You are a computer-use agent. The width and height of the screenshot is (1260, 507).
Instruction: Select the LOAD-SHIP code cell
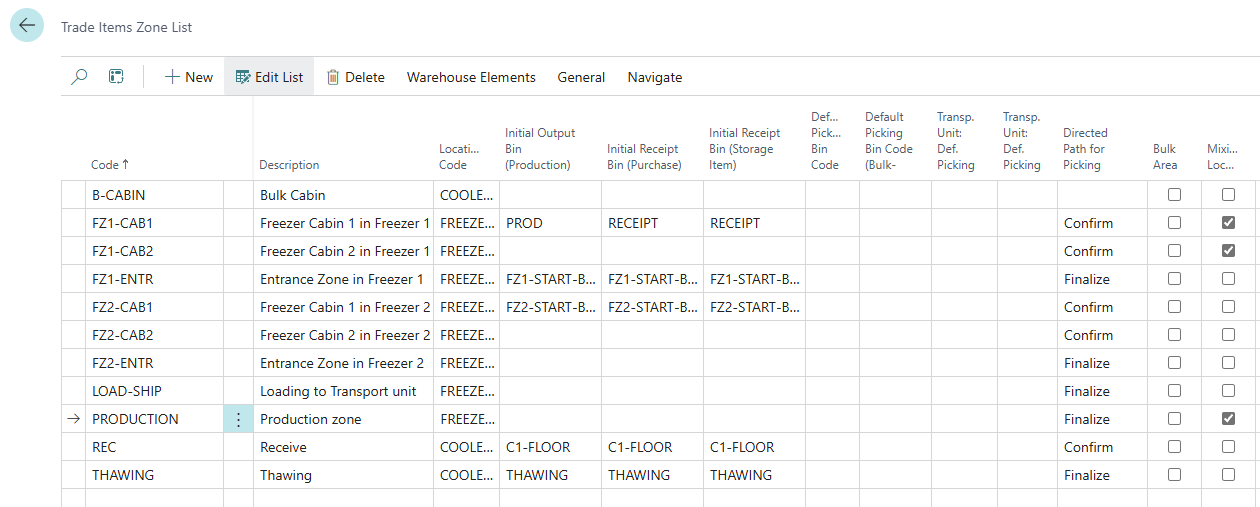point(155,391)
